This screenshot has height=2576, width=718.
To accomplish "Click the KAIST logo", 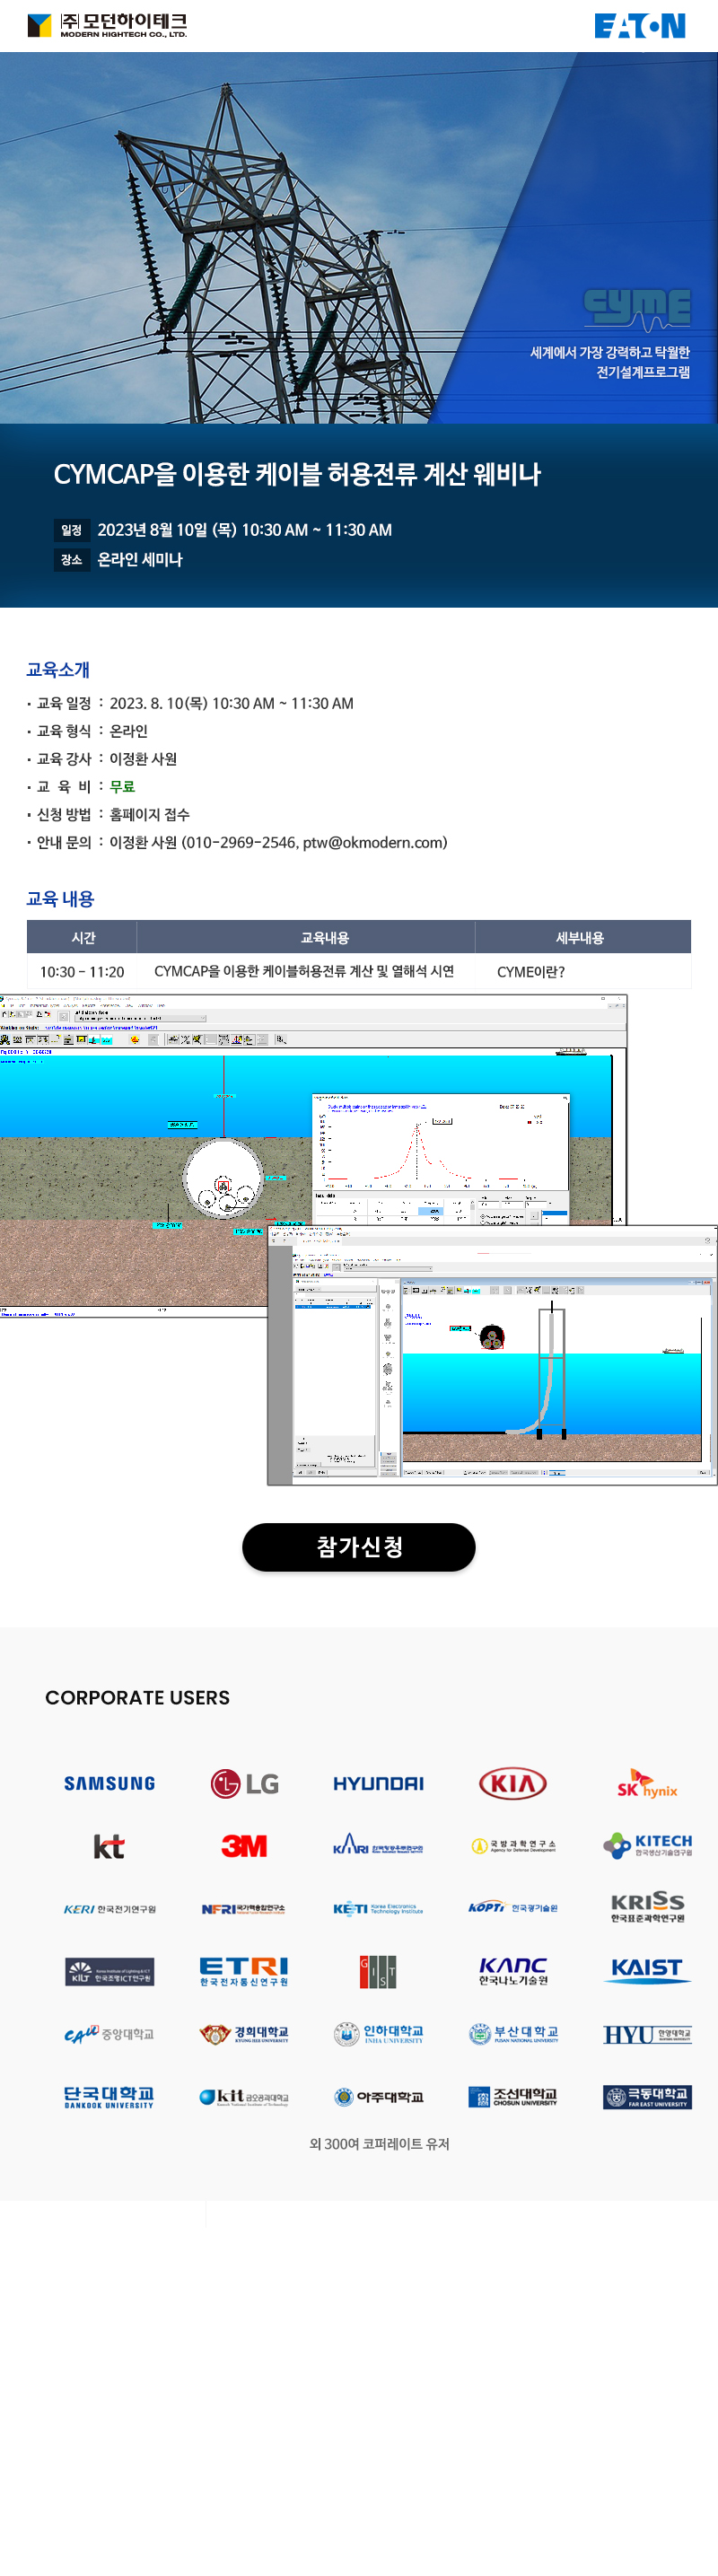I will (x=647, y=1970).
